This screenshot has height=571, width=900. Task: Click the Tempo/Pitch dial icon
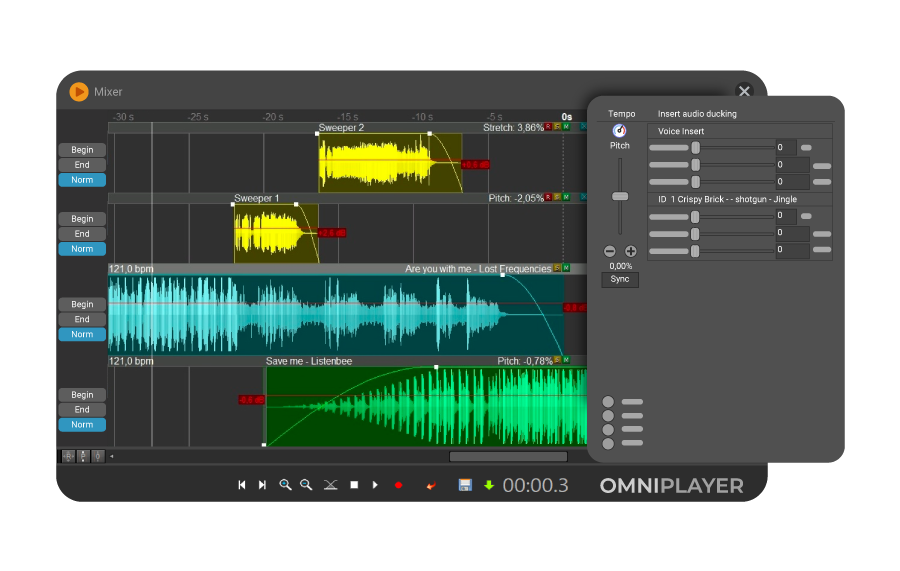pyautogui.click(x=619, y=130)
